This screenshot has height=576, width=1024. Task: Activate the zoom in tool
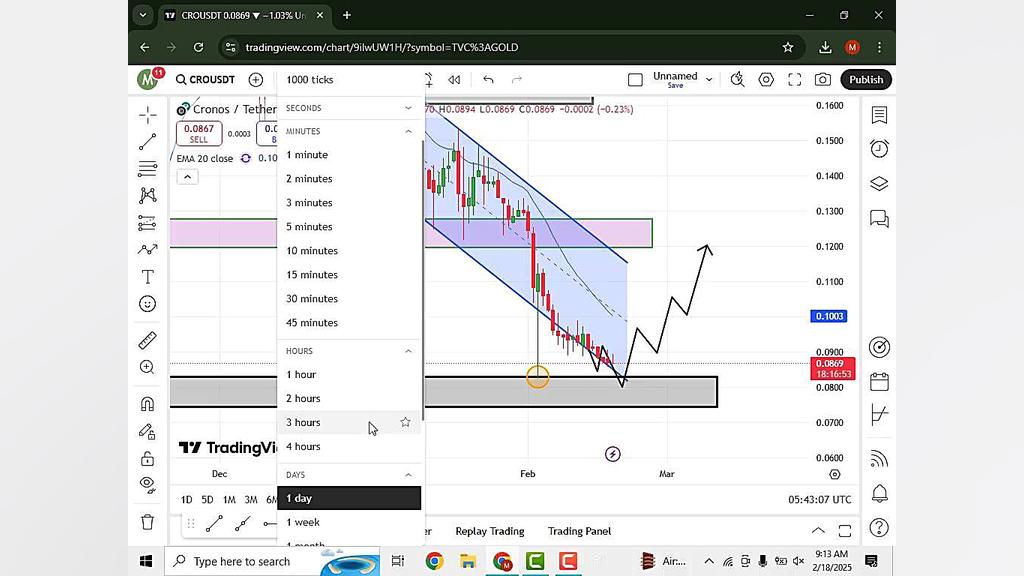click(148, 367)
